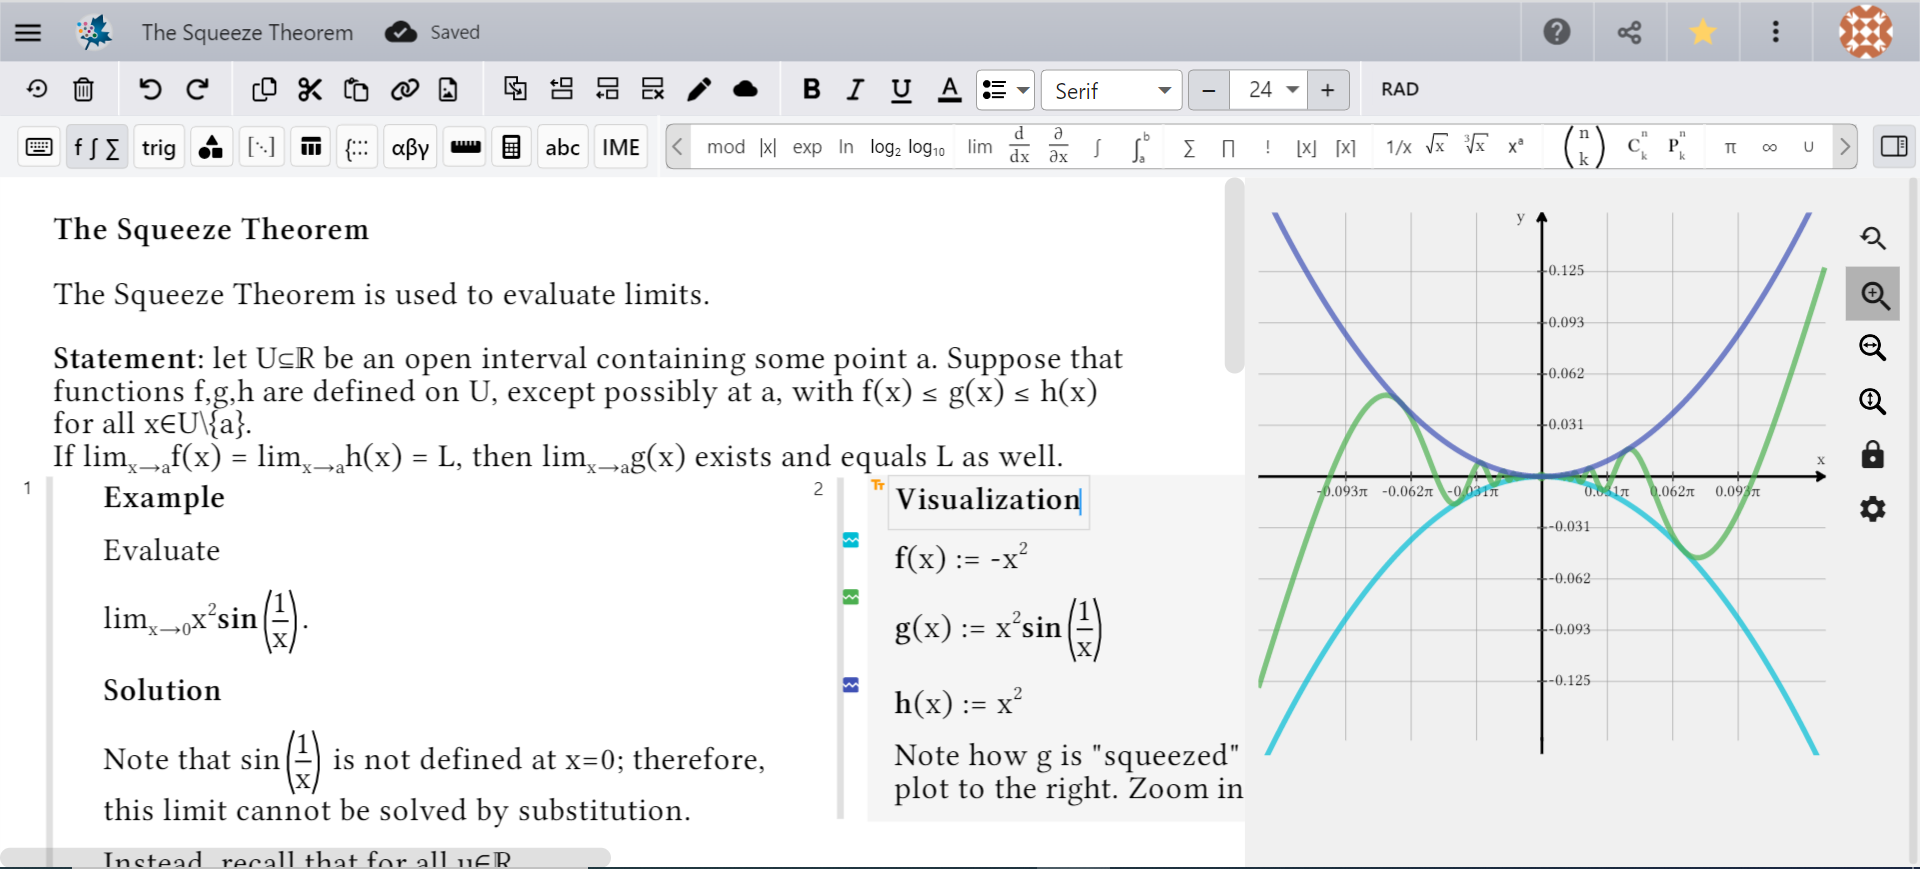1920x869 pixels.
Task: Undo the last action
Action: pyautogui.click(x=150, y=90)
